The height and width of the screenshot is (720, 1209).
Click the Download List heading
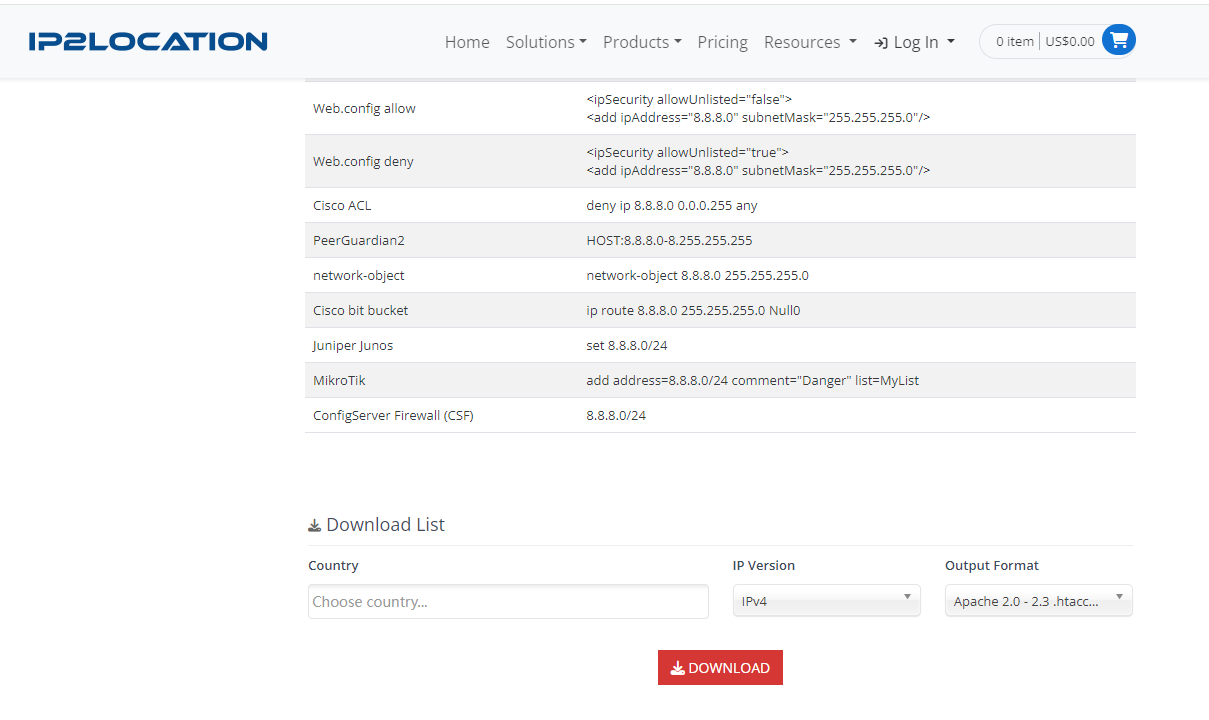tap(376, 525)
